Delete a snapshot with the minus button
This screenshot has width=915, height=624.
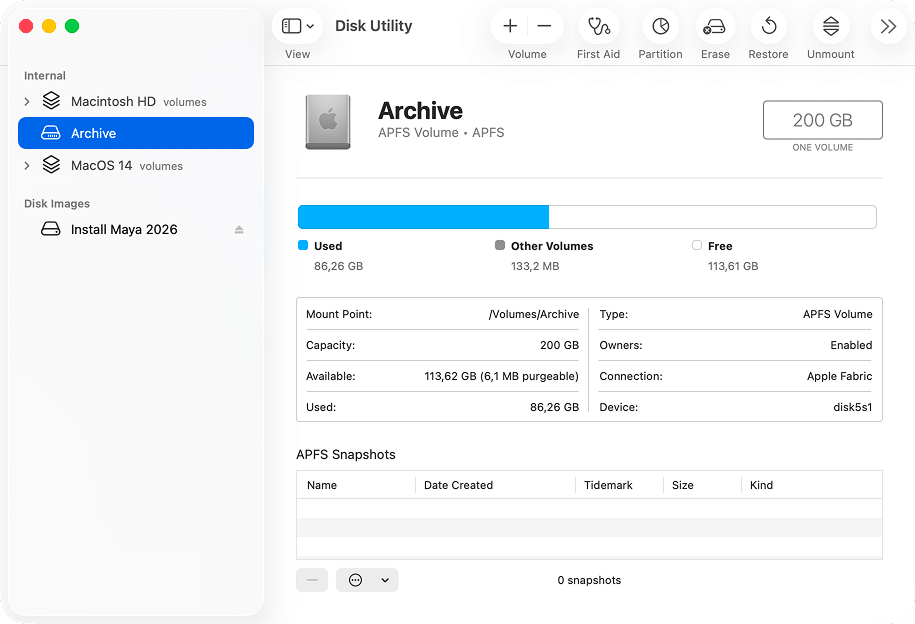[311, 580]
